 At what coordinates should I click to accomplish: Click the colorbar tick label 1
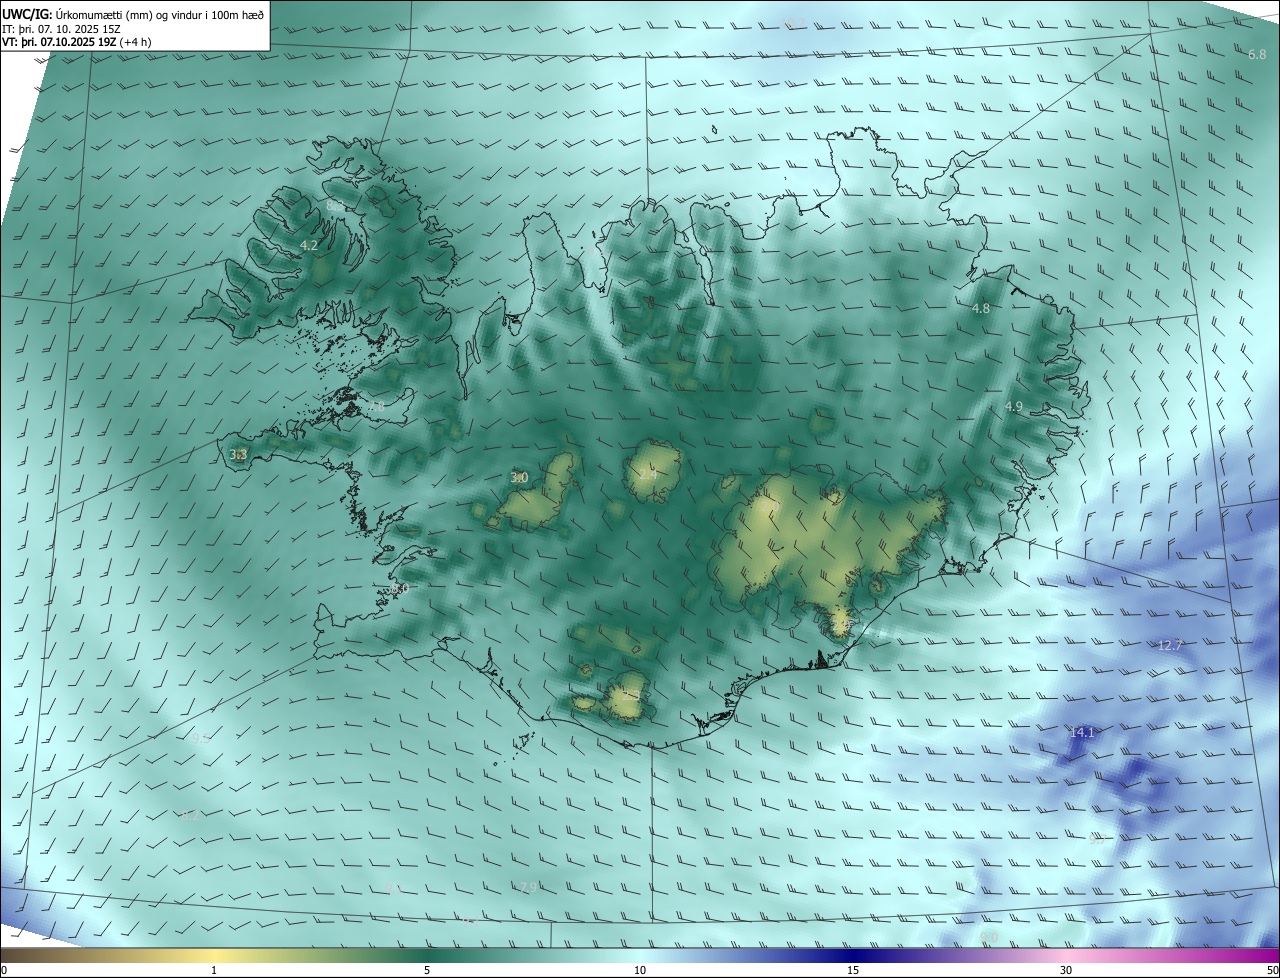[214, 970]
